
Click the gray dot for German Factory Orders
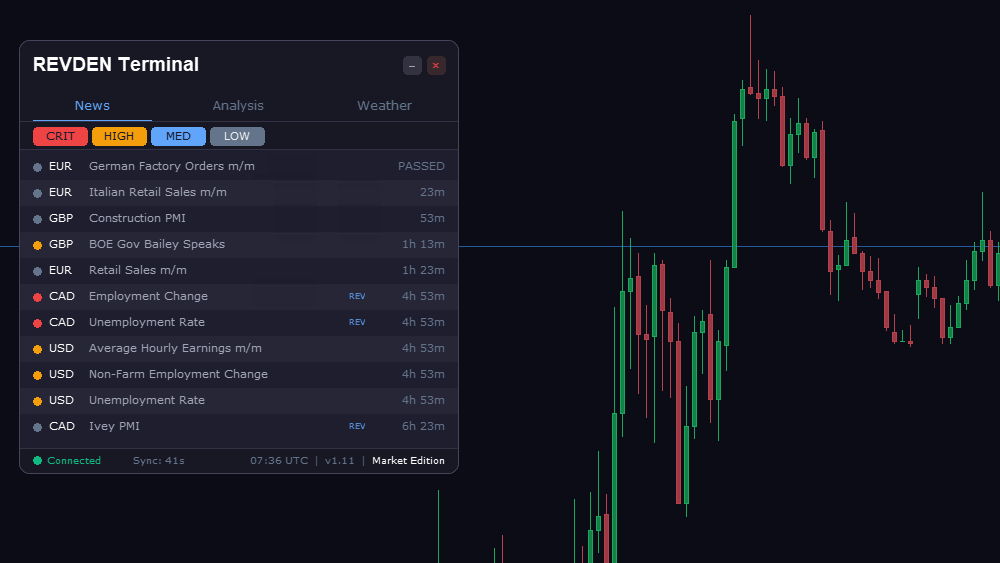pyautogui.click(x=38, y=167)
